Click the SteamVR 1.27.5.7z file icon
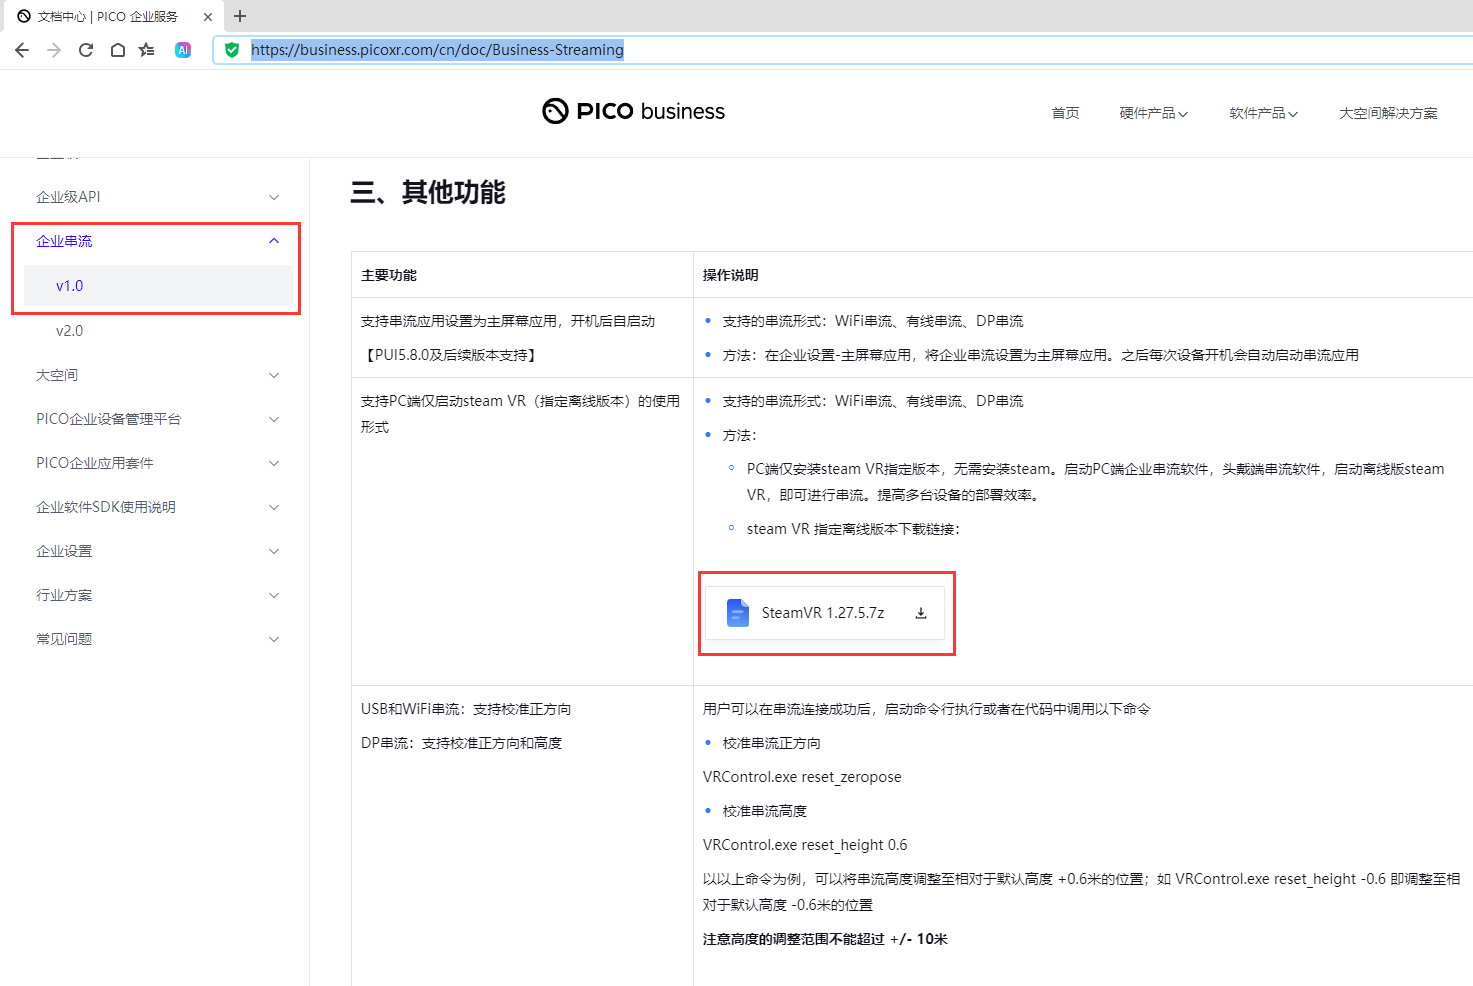 pos(738,613)
